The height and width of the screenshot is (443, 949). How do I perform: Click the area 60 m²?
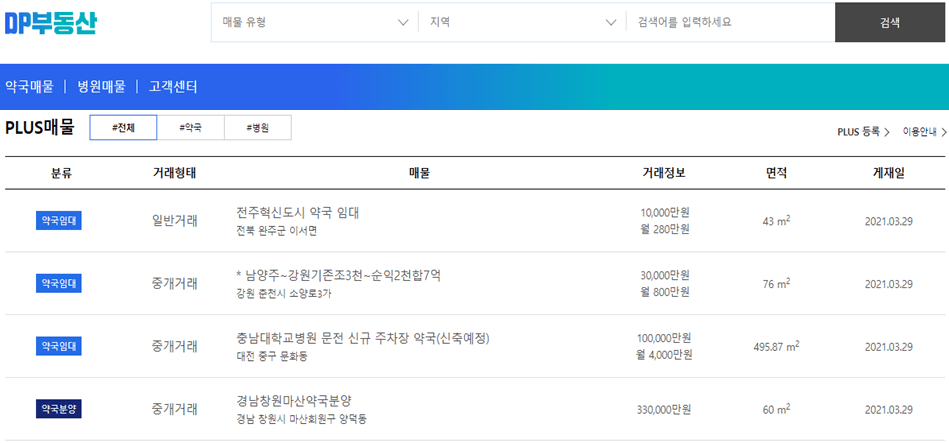(x=777, y=409)
